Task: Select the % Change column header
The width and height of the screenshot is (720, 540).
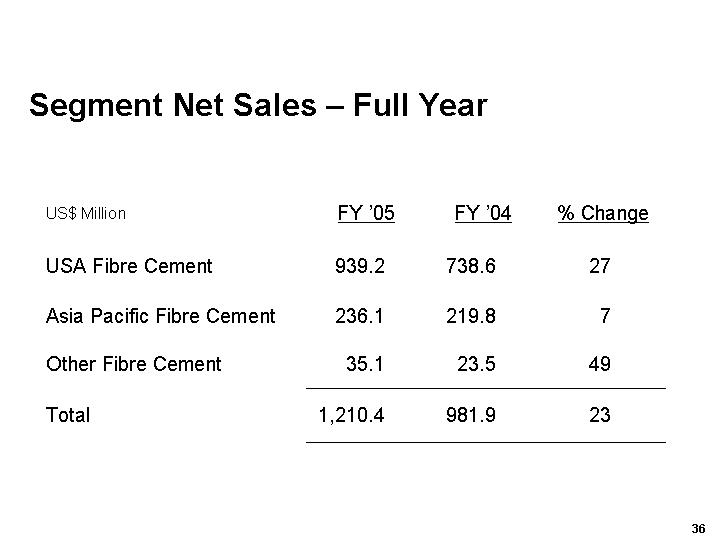Action: point(603,213)
